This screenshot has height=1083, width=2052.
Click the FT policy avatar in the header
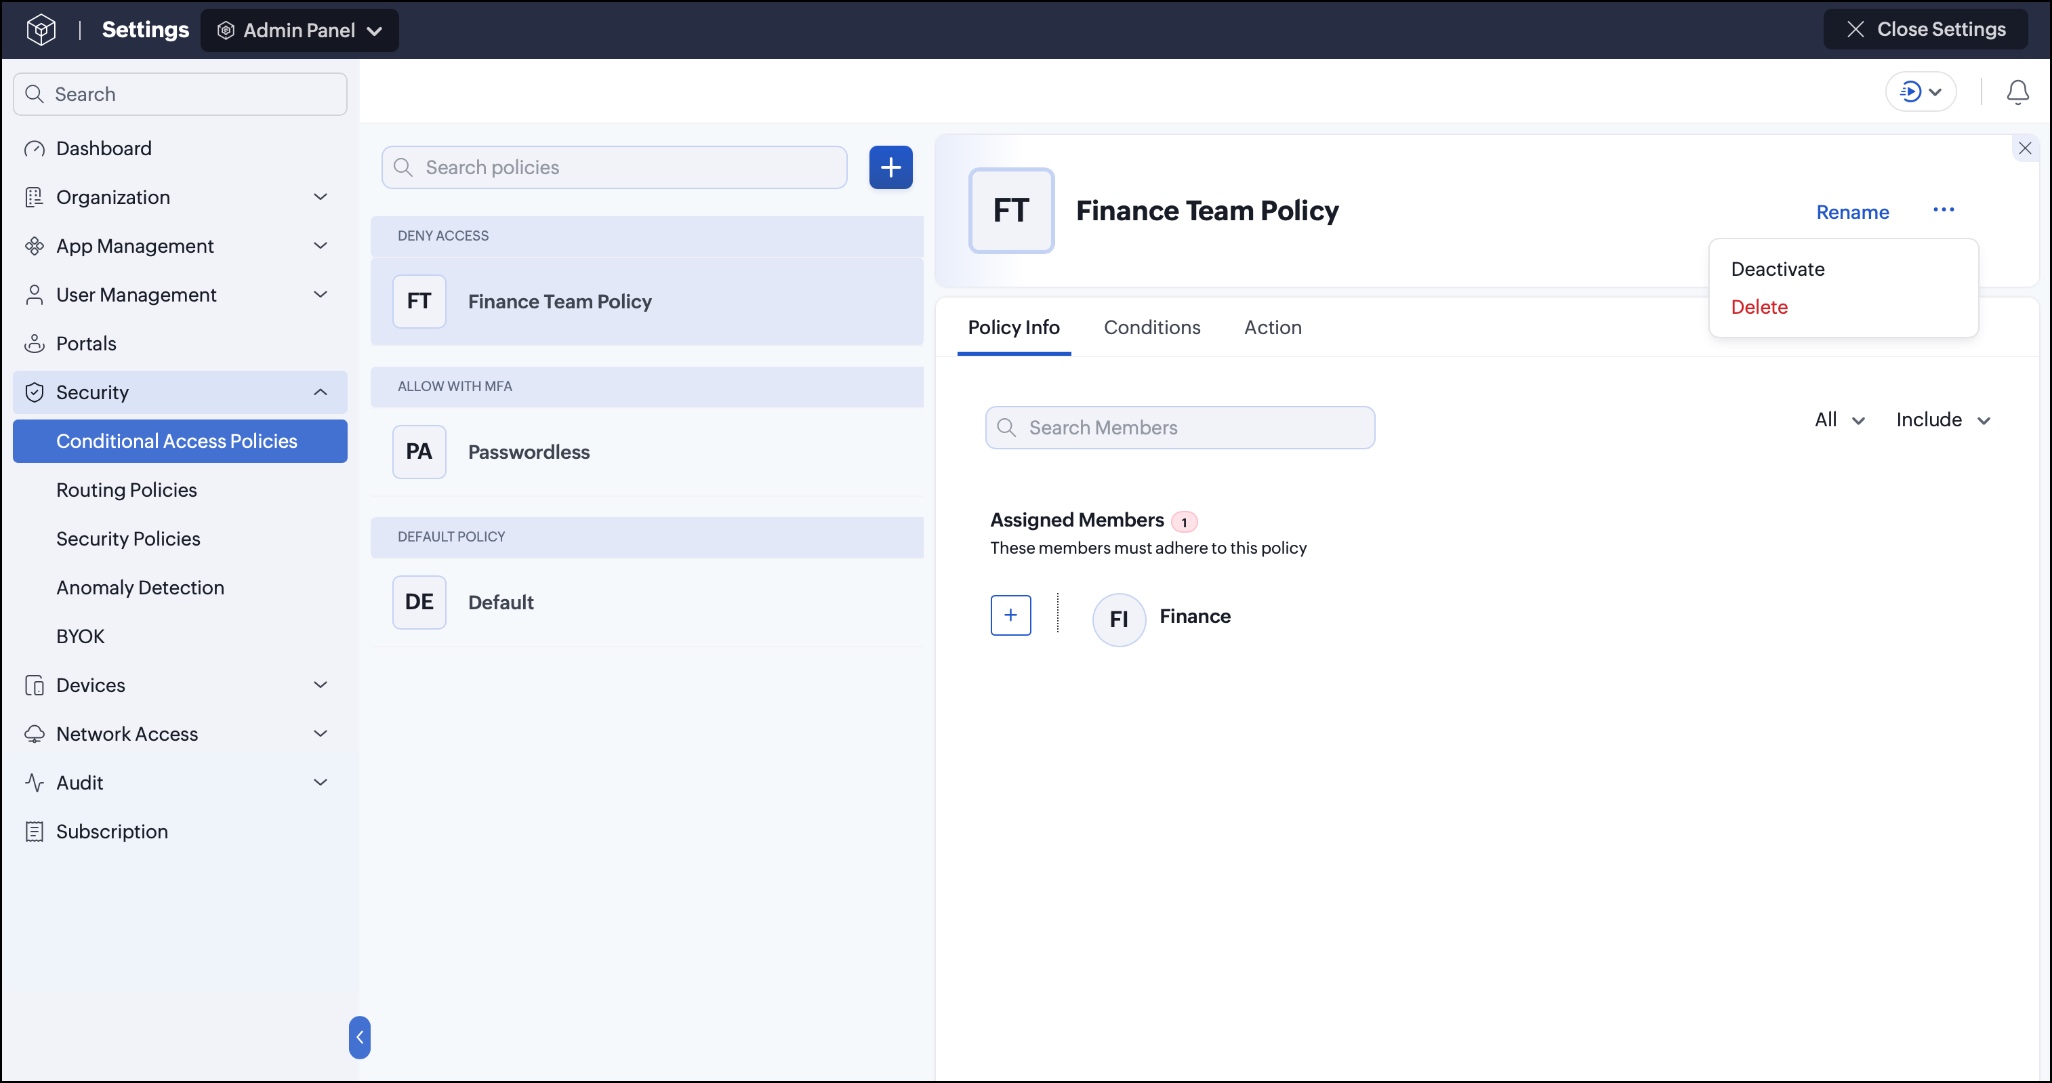[1011, 211]
